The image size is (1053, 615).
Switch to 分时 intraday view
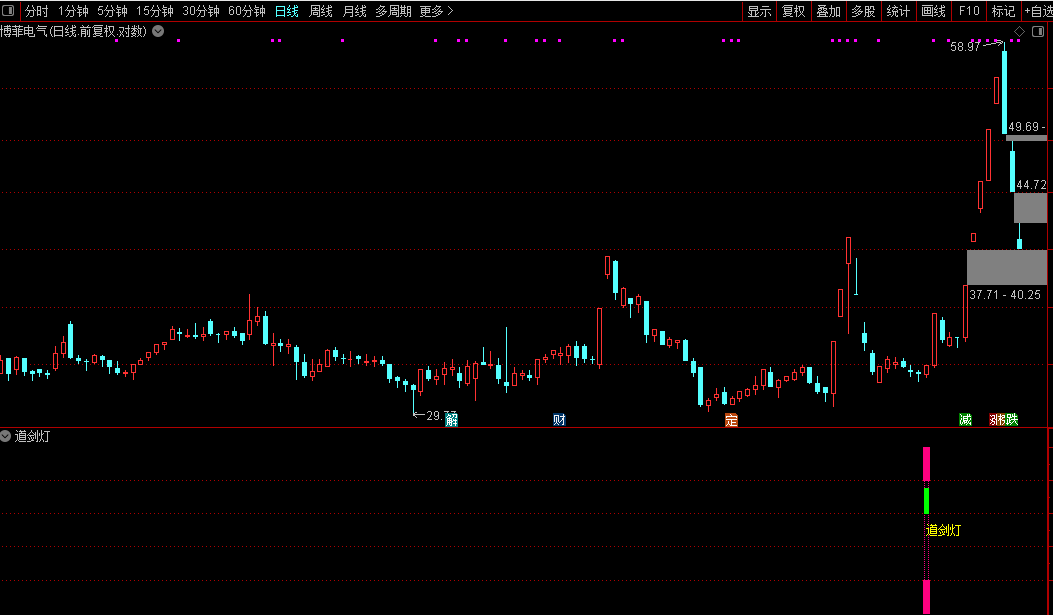(x=37, y=11)
